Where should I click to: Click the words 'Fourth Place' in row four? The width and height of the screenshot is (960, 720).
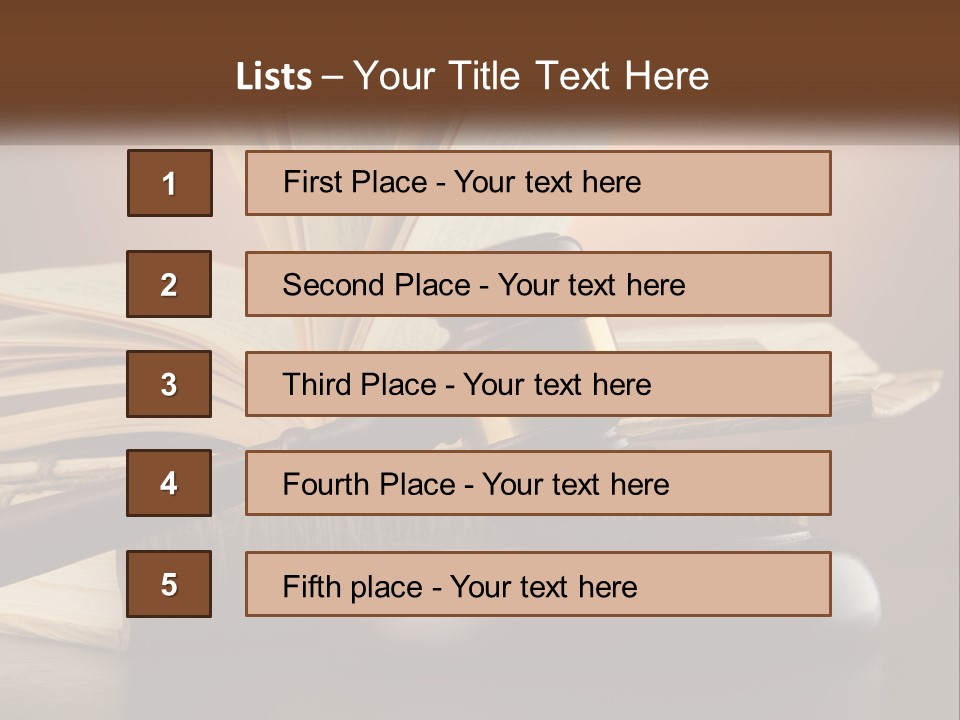pos(369,484)
